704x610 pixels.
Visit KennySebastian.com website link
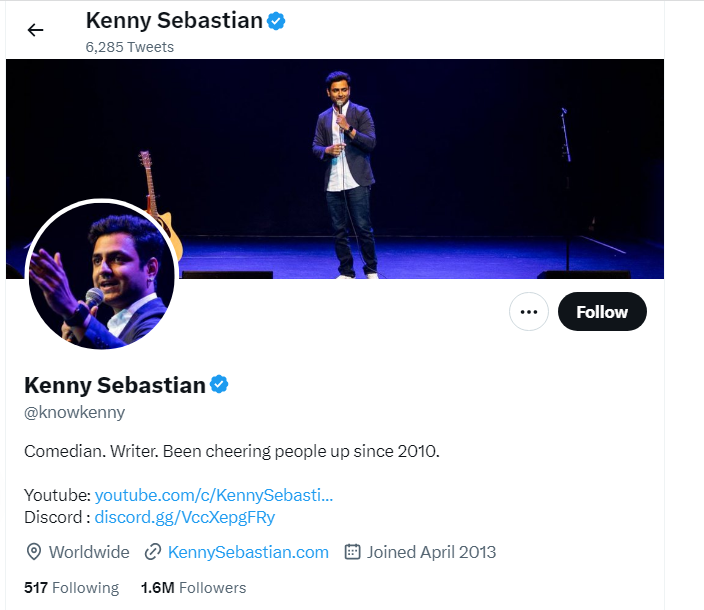248,552
